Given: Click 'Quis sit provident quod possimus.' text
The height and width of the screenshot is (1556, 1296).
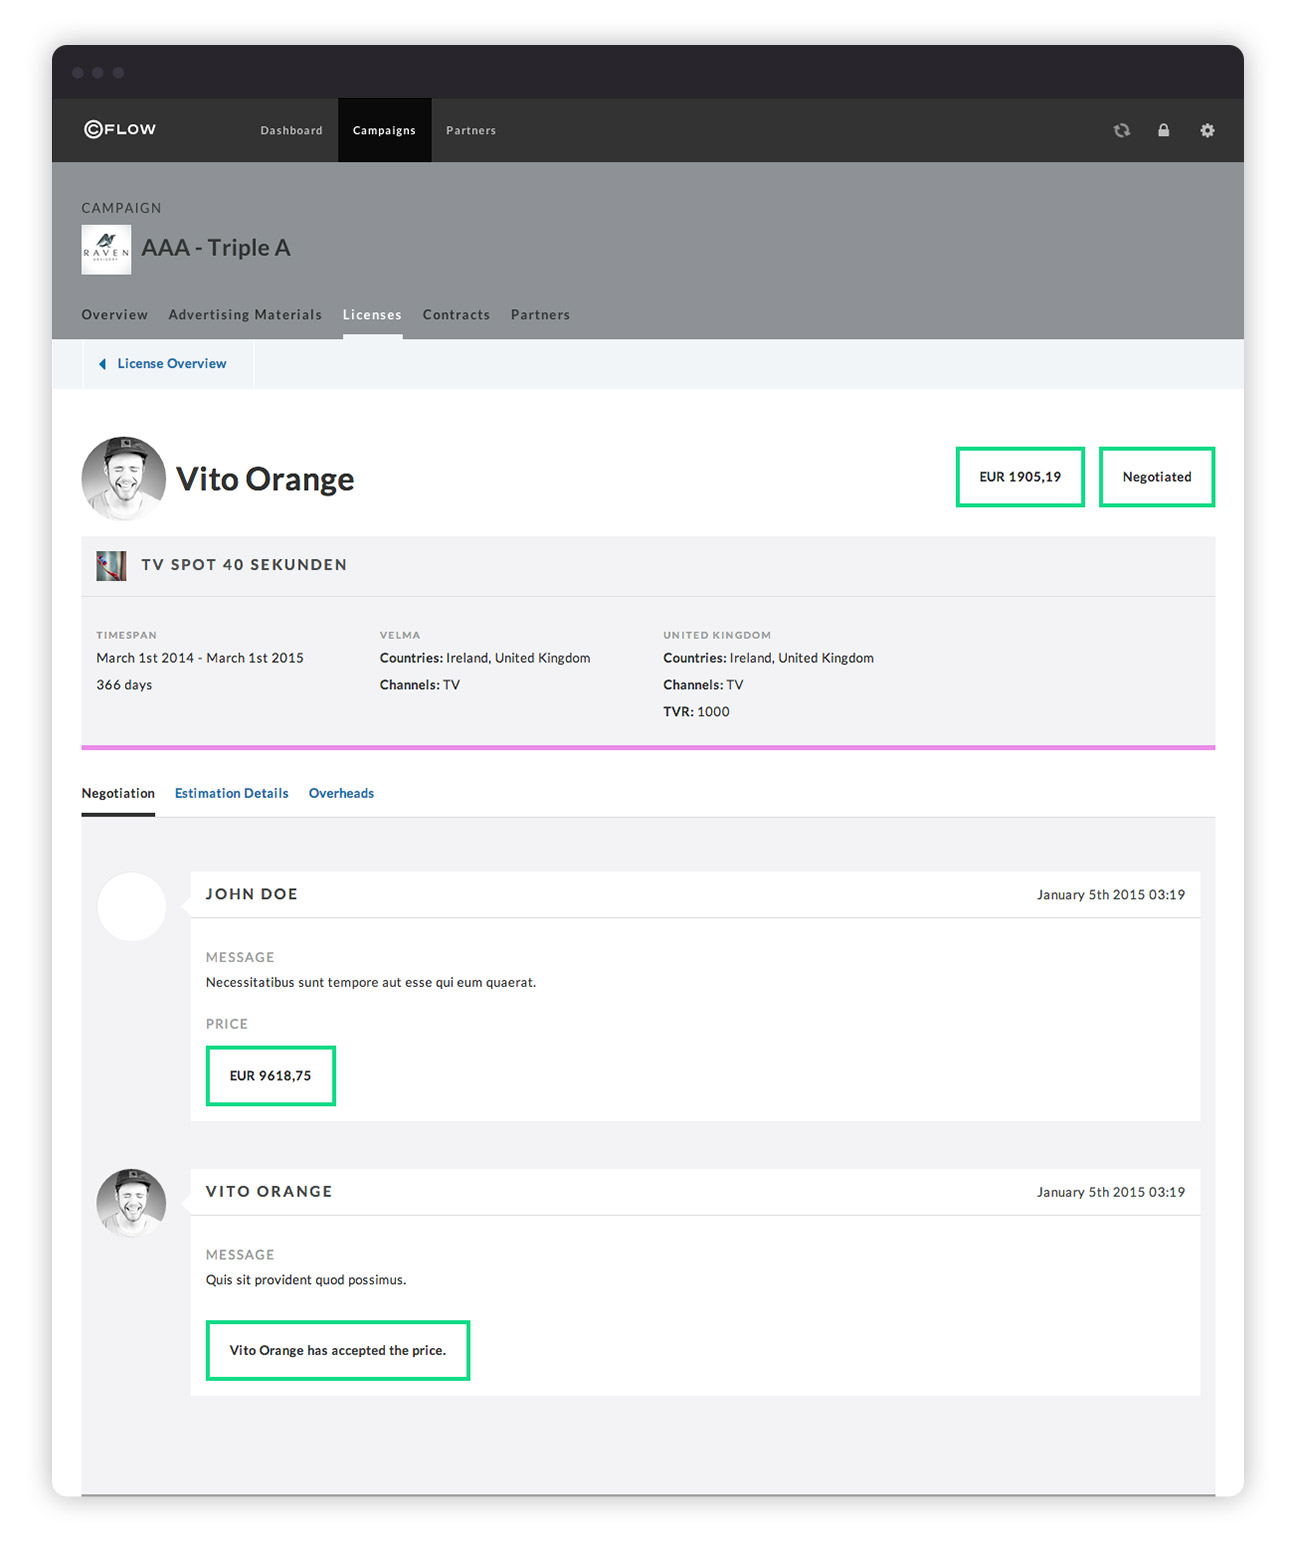Looking at the screenshot, I should [306, 1280].
